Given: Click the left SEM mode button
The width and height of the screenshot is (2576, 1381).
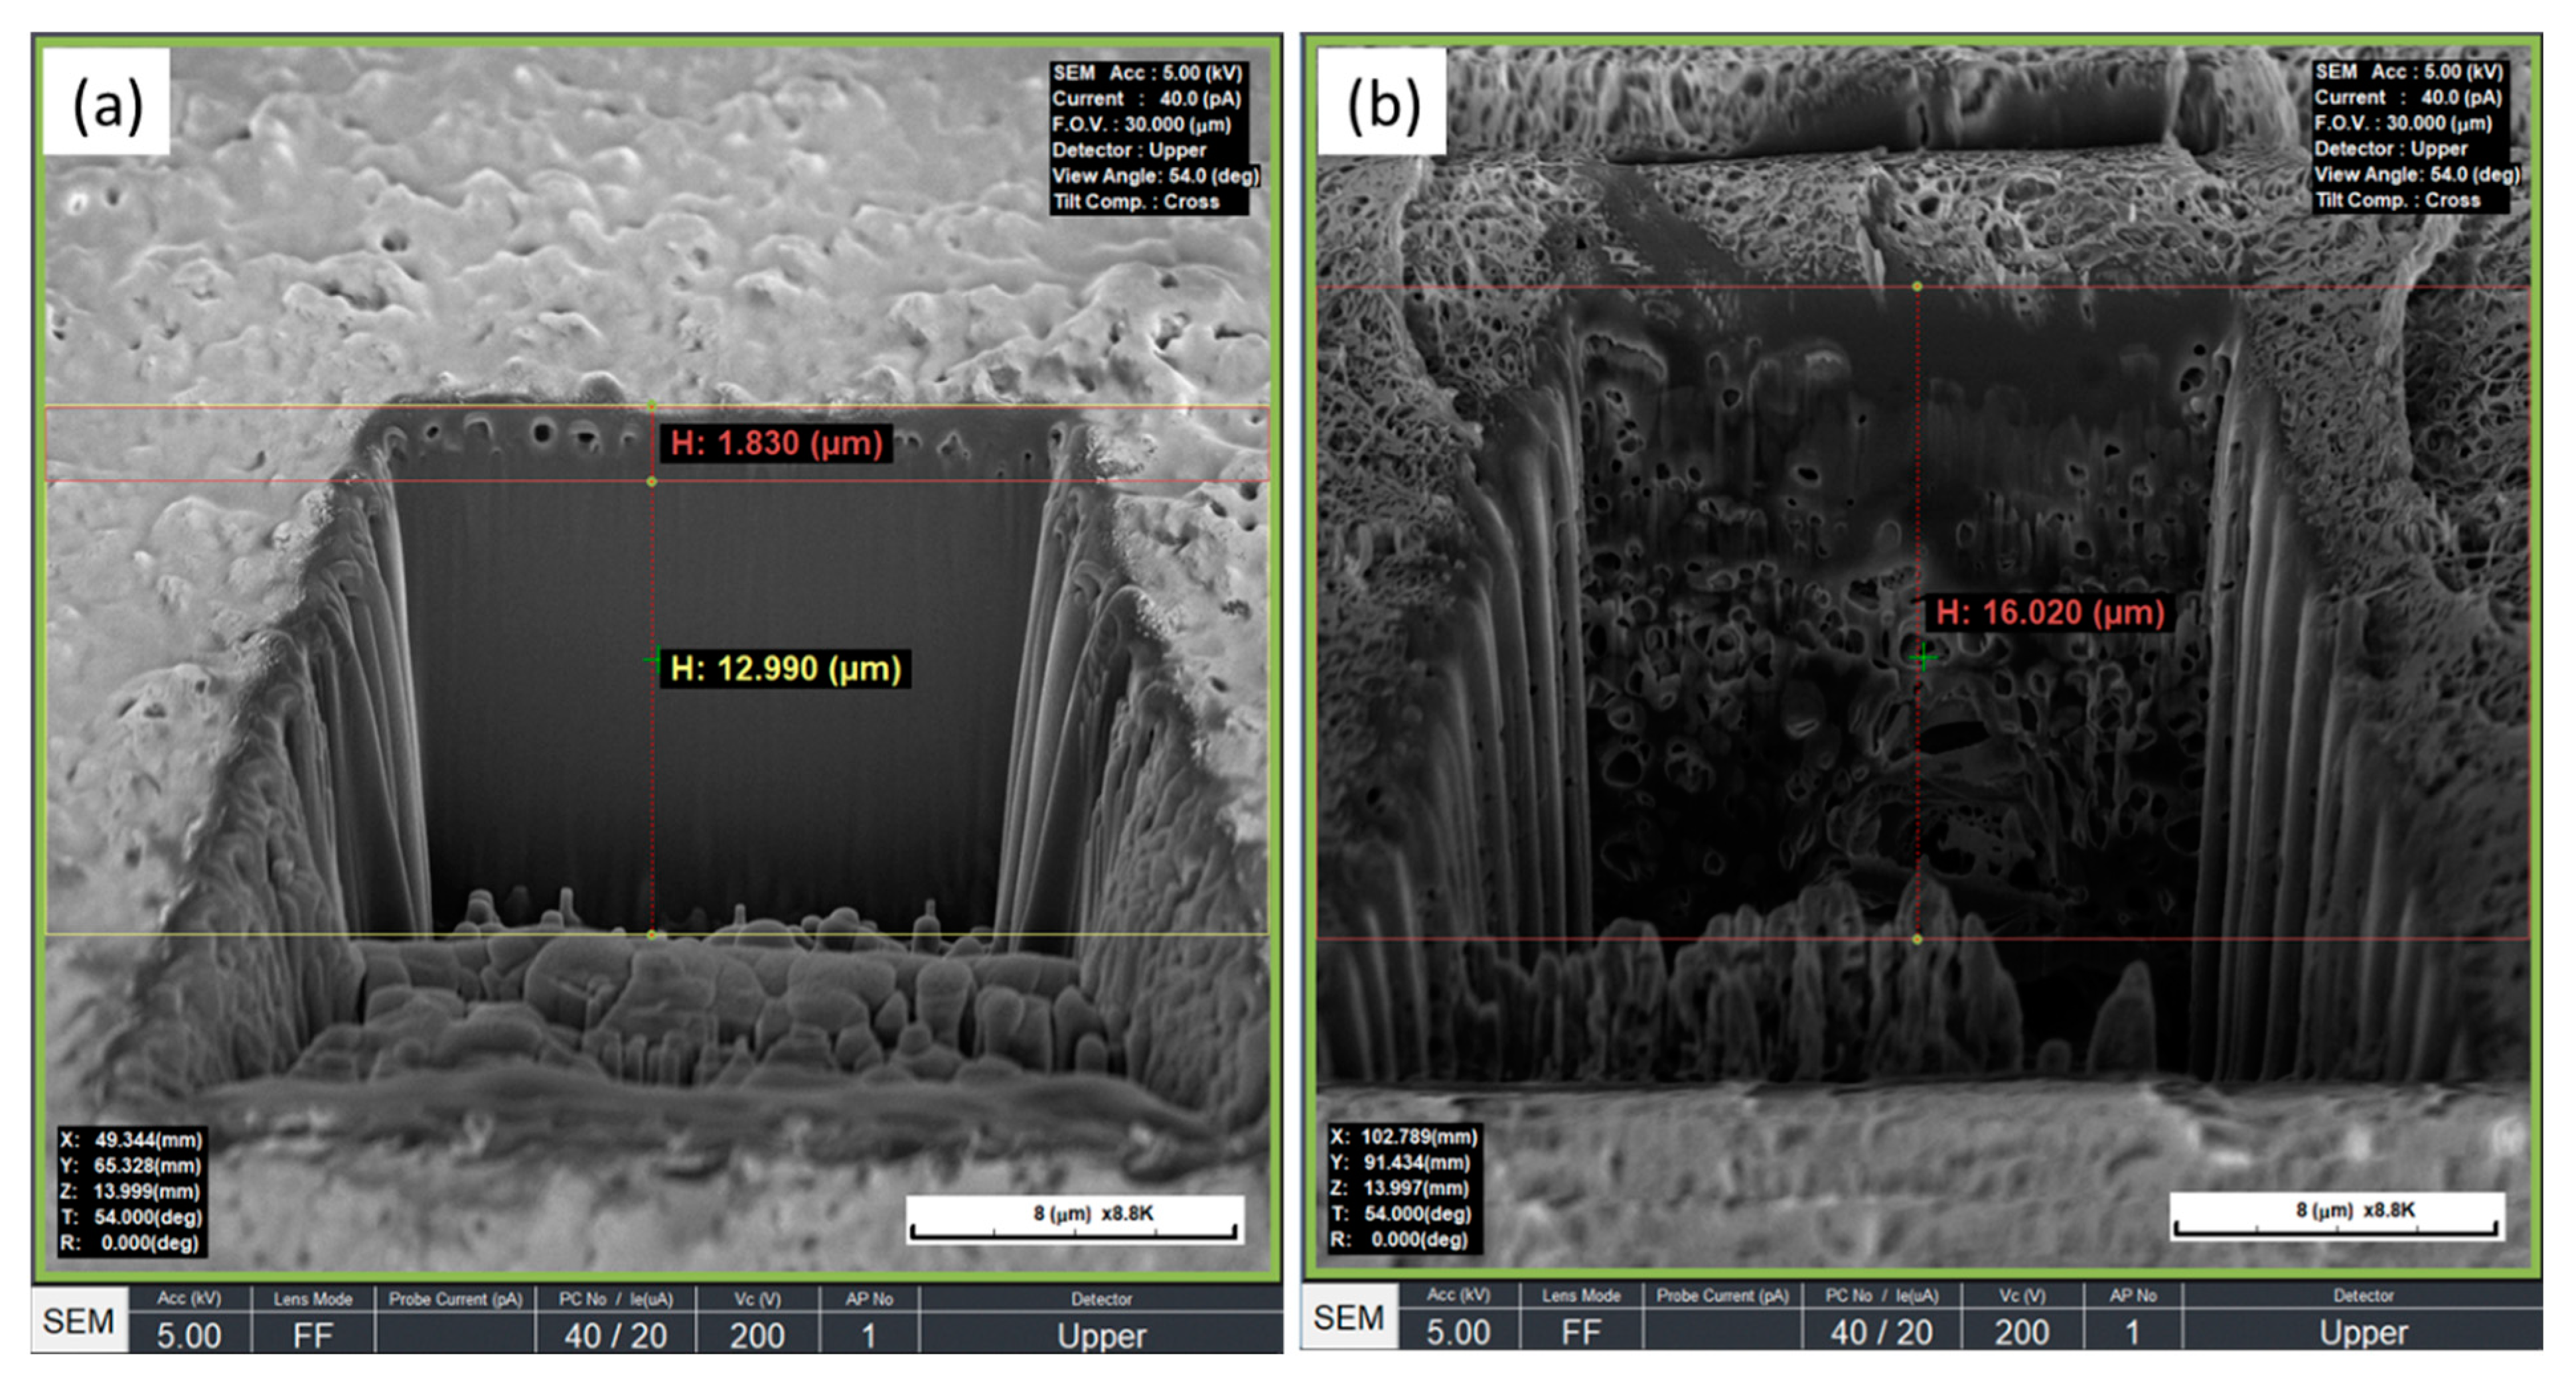Looking at the screenshot, I should pyautogui.click(x=79, y=1321).
